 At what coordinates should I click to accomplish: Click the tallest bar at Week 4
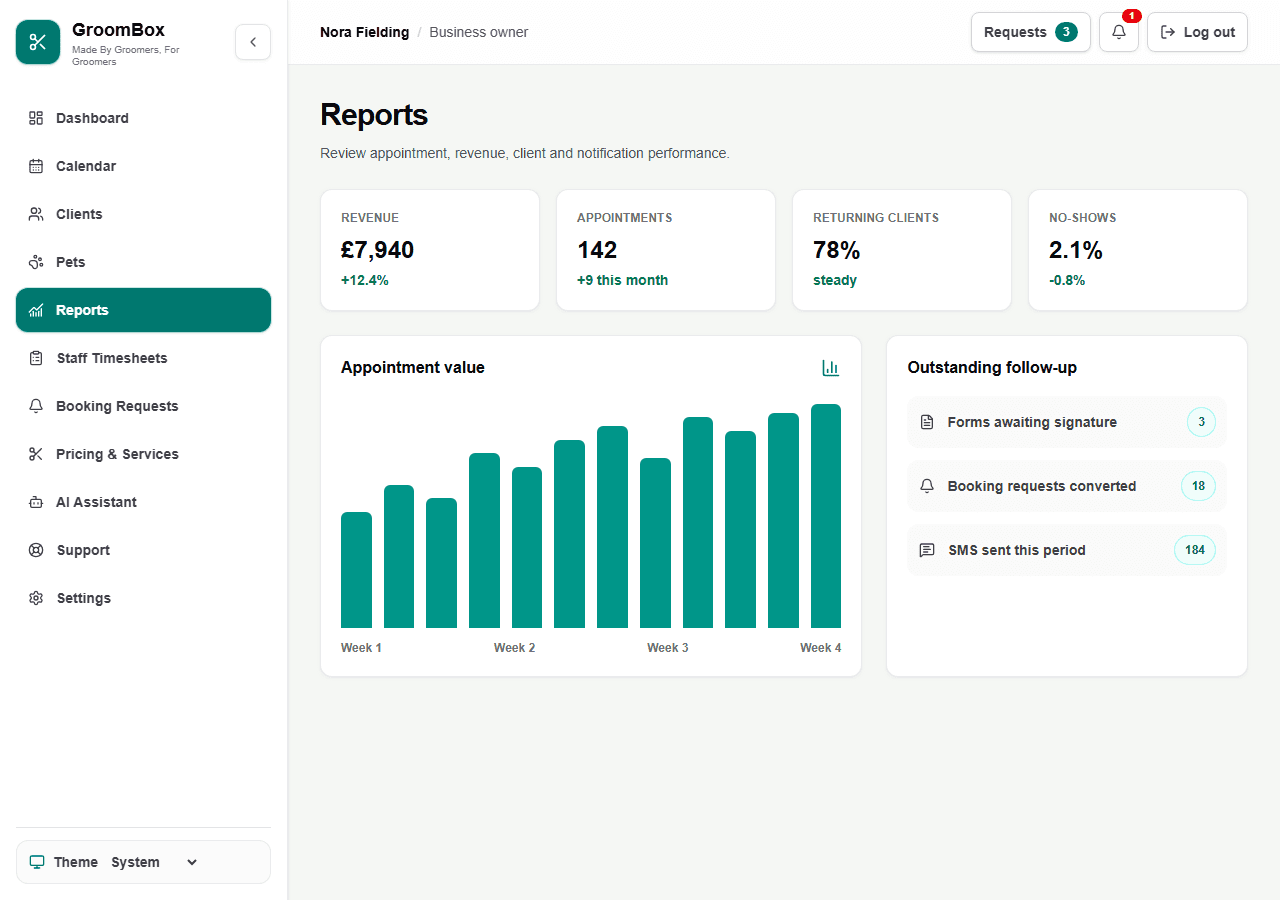tap(826, 516)
